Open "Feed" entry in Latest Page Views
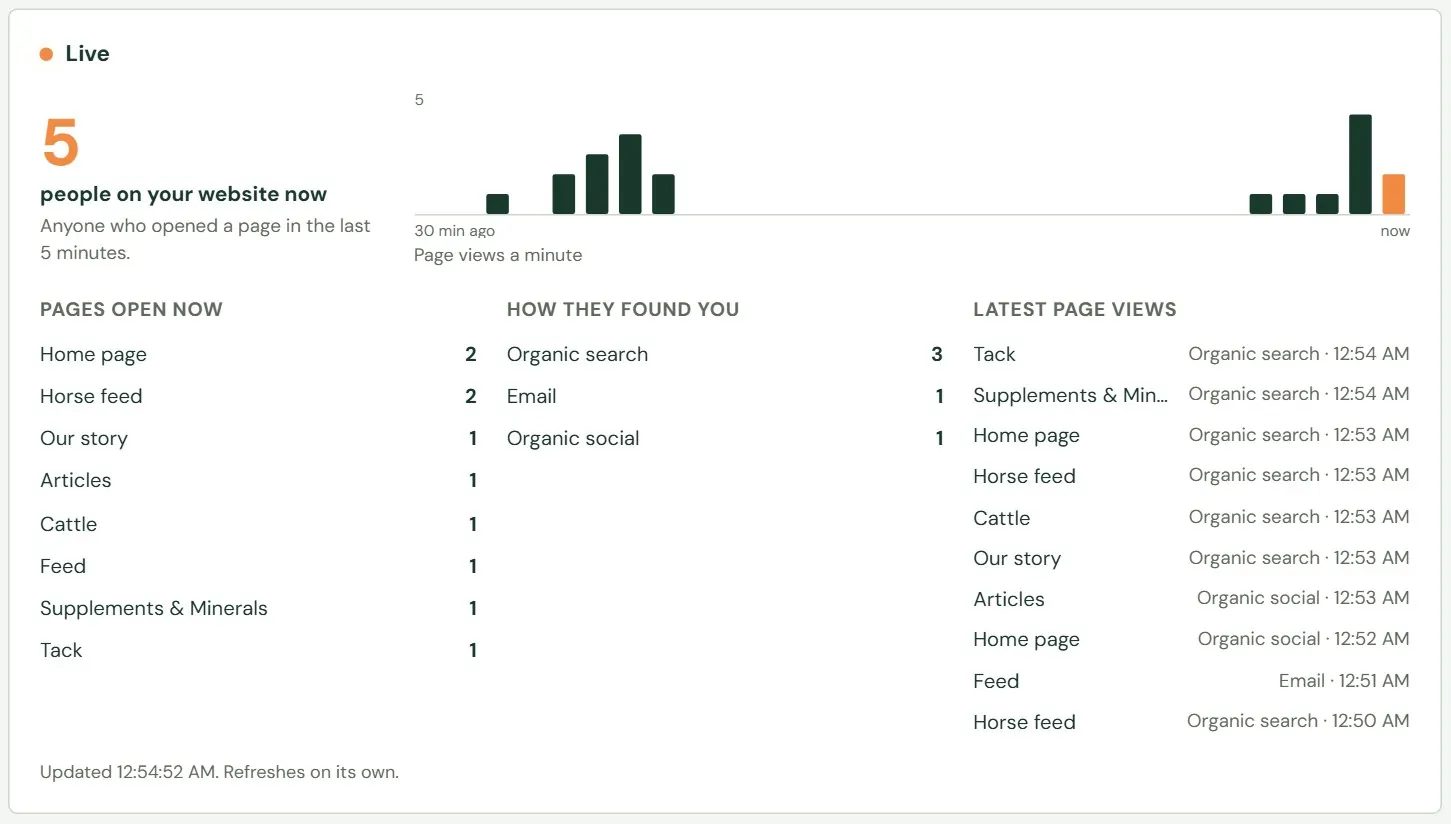 point(996,681)
